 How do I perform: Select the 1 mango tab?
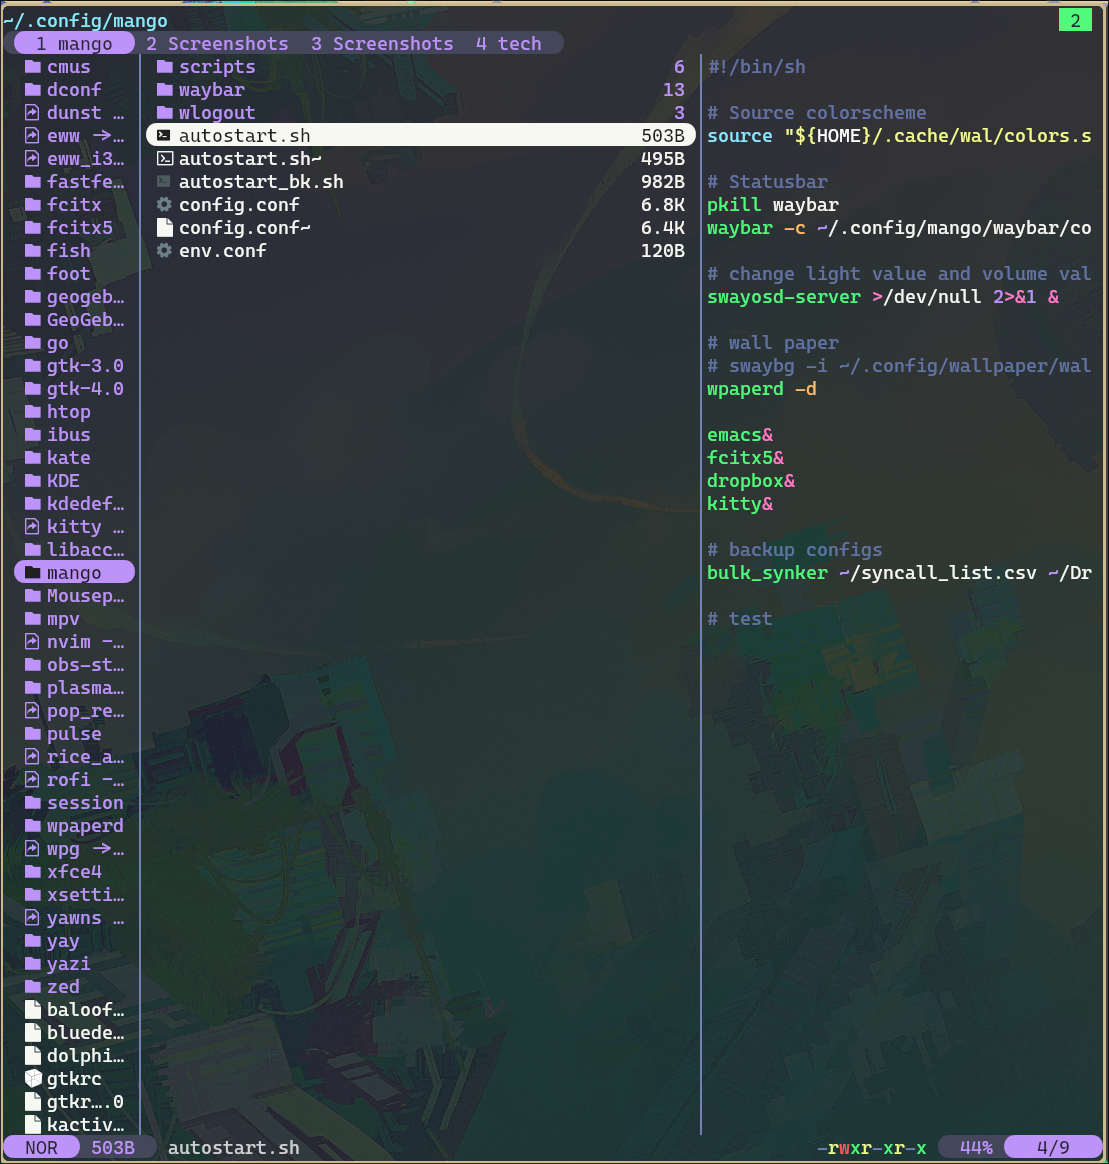click(74, 44)
